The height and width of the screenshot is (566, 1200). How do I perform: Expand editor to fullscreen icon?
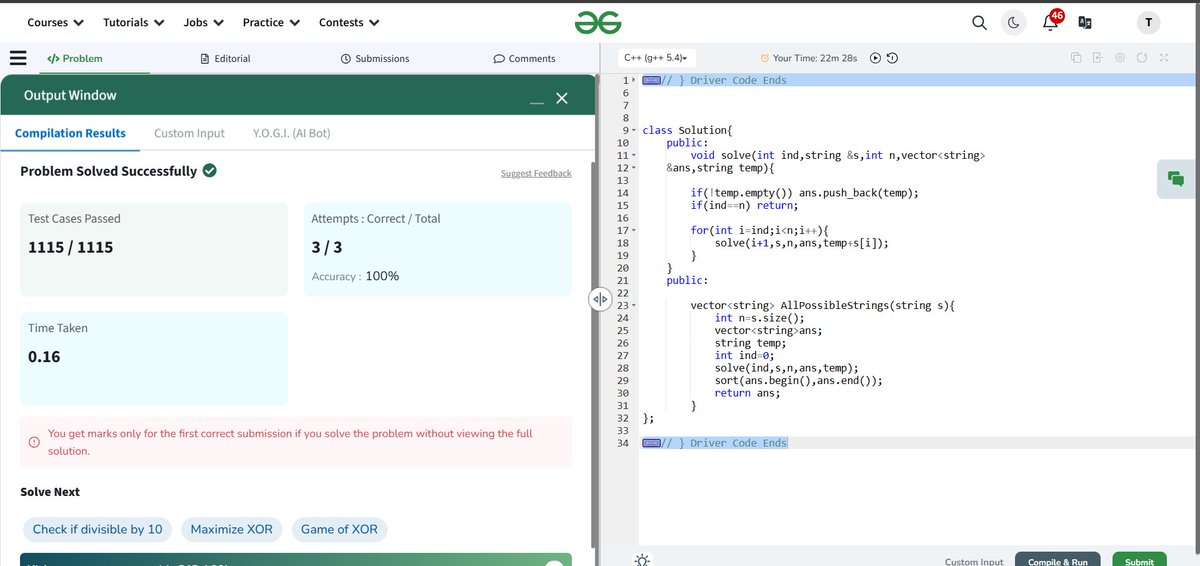(x=1164, y=58)
